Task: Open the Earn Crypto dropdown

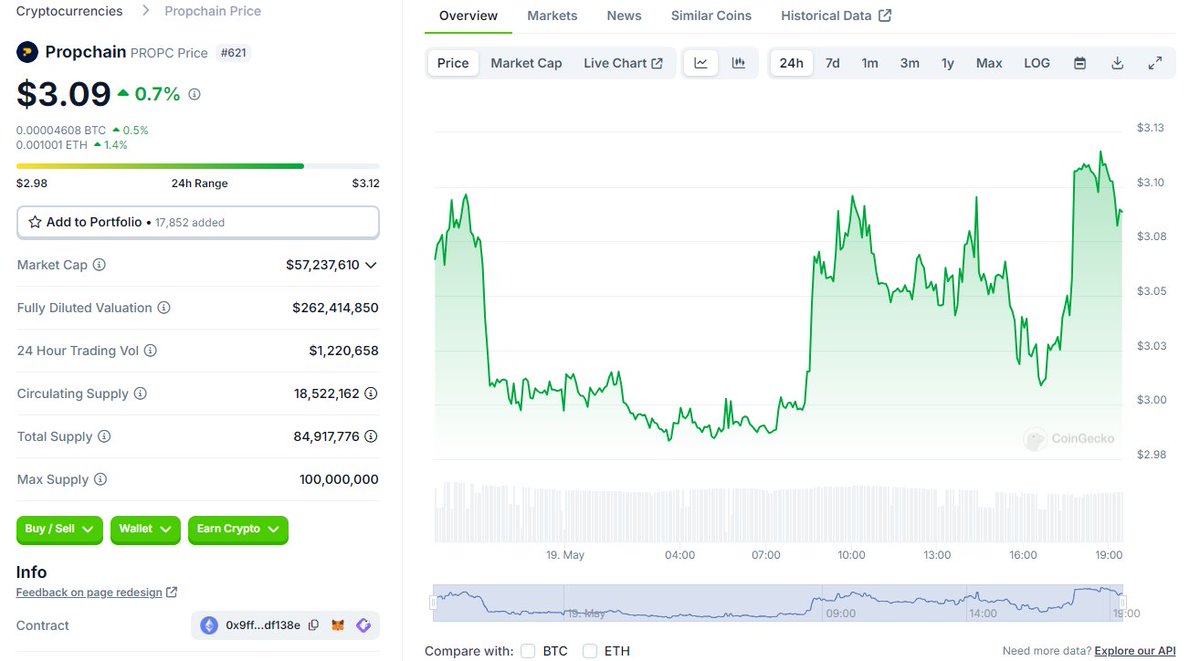Action: tap(238, 529)
